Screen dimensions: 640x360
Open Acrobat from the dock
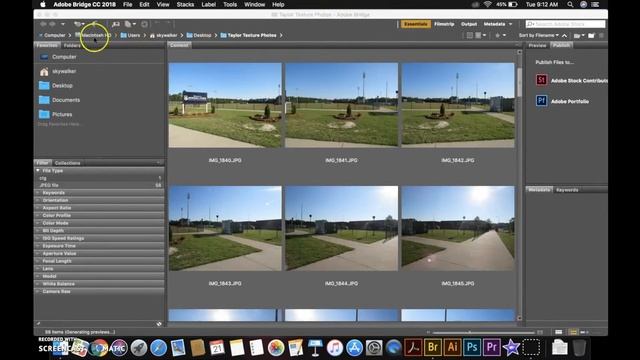[413, 348]
